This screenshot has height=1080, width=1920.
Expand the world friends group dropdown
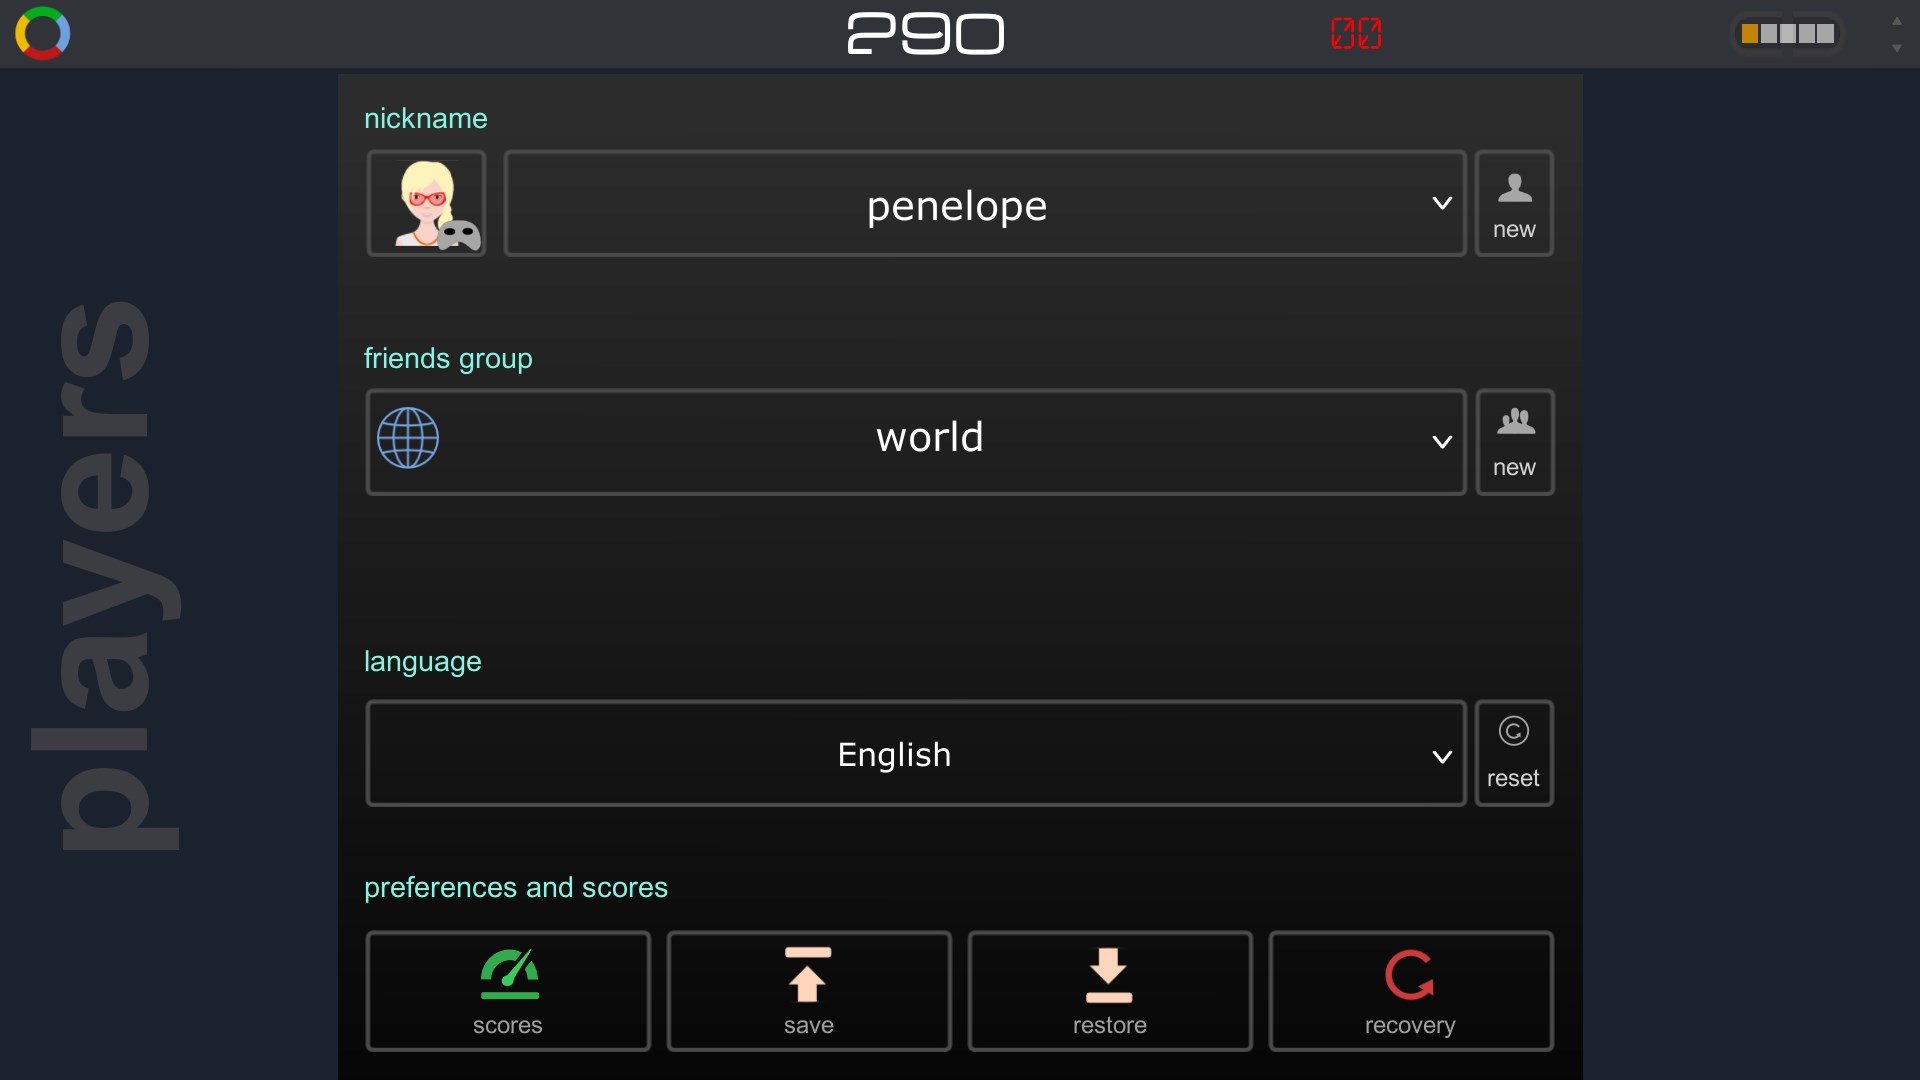[1442, 442]
